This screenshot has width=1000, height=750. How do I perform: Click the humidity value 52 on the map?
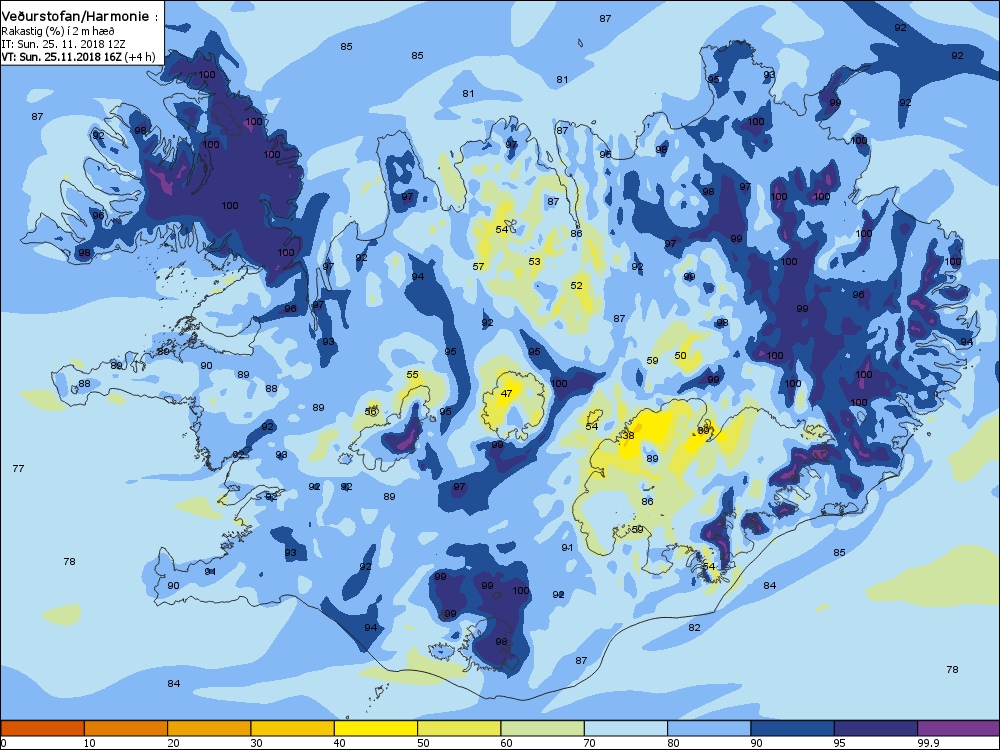577,286
